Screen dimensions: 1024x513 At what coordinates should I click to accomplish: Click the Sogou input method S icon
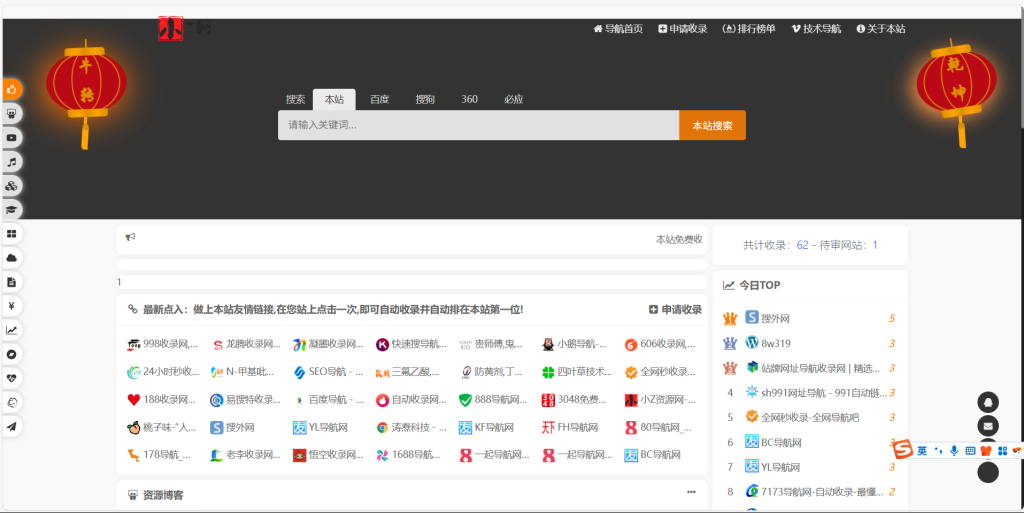tap(903, 451)
